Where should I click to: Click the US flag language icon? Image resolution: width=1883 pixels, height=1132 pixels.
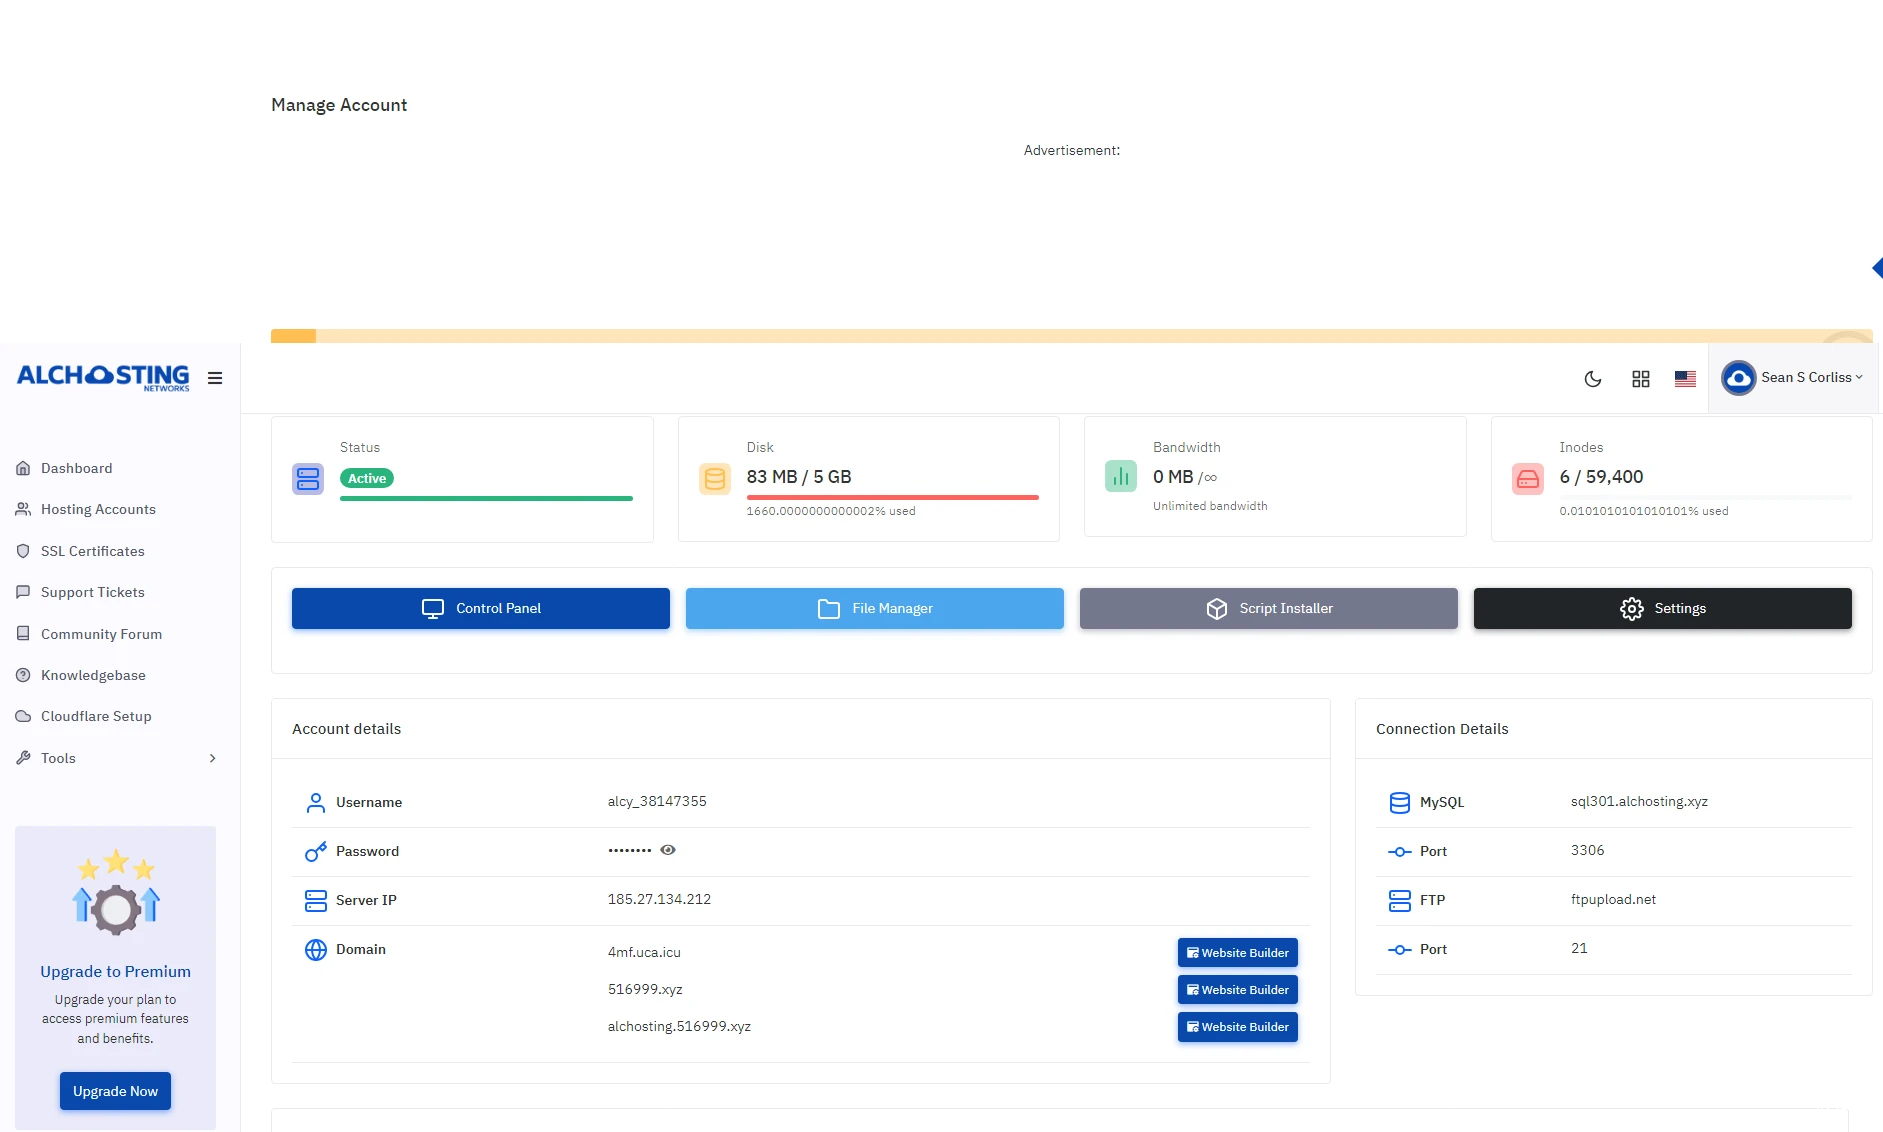(1685, 379)
